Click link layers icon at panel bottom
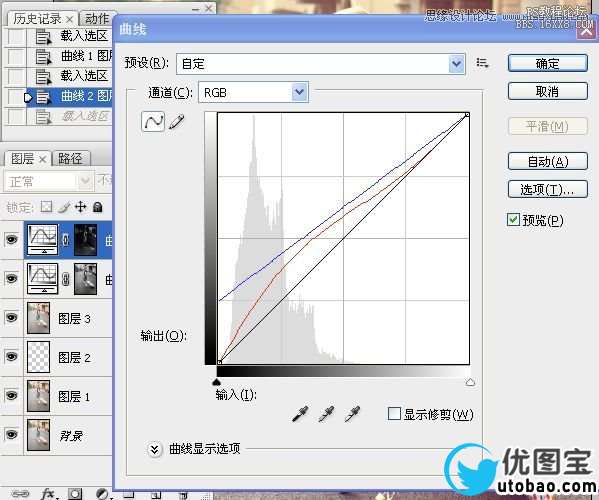The height and width of the screenshot is (500, 599). tap(20, 494)
